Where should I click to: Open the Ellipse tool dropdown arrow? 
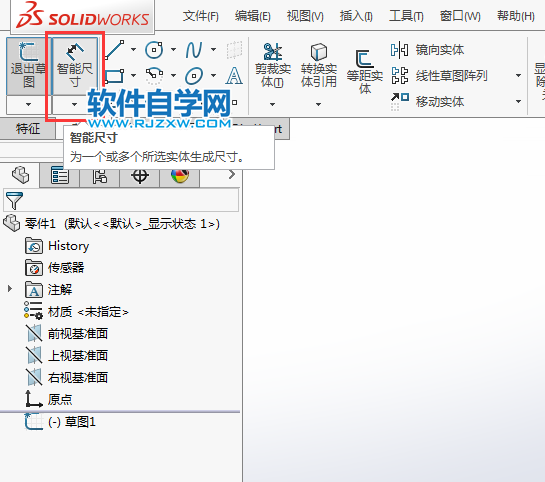(213, 75)
